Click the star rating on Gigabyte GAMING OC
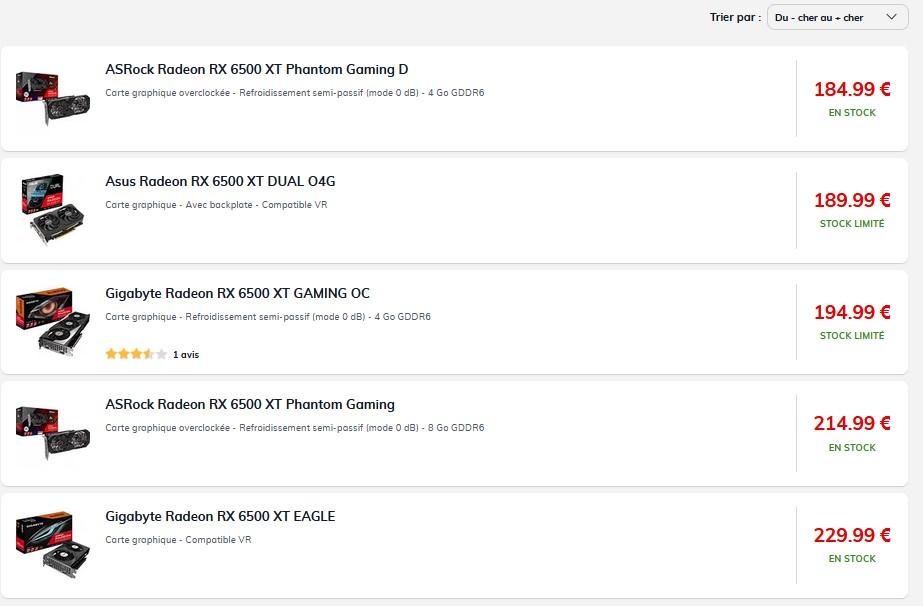This screenshot has width=923, height=606. coord(136,354)
